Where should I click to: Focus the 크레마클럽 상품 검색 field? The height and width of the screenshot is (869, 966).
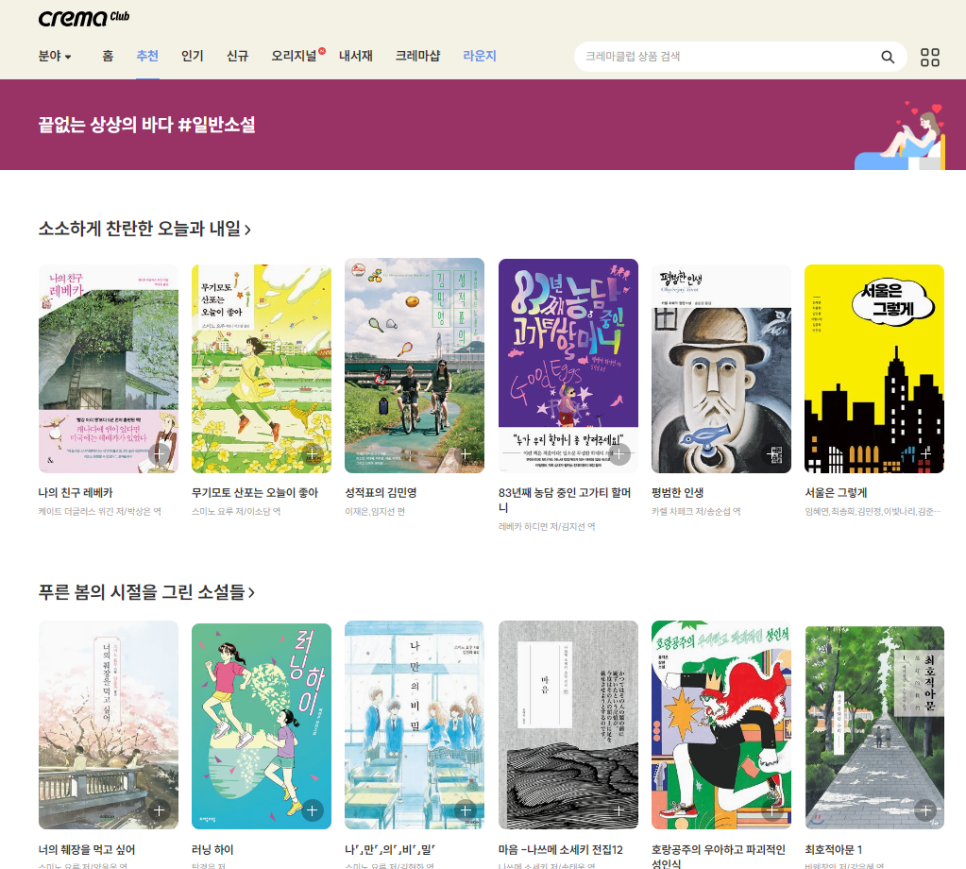(x=727, y=57)
